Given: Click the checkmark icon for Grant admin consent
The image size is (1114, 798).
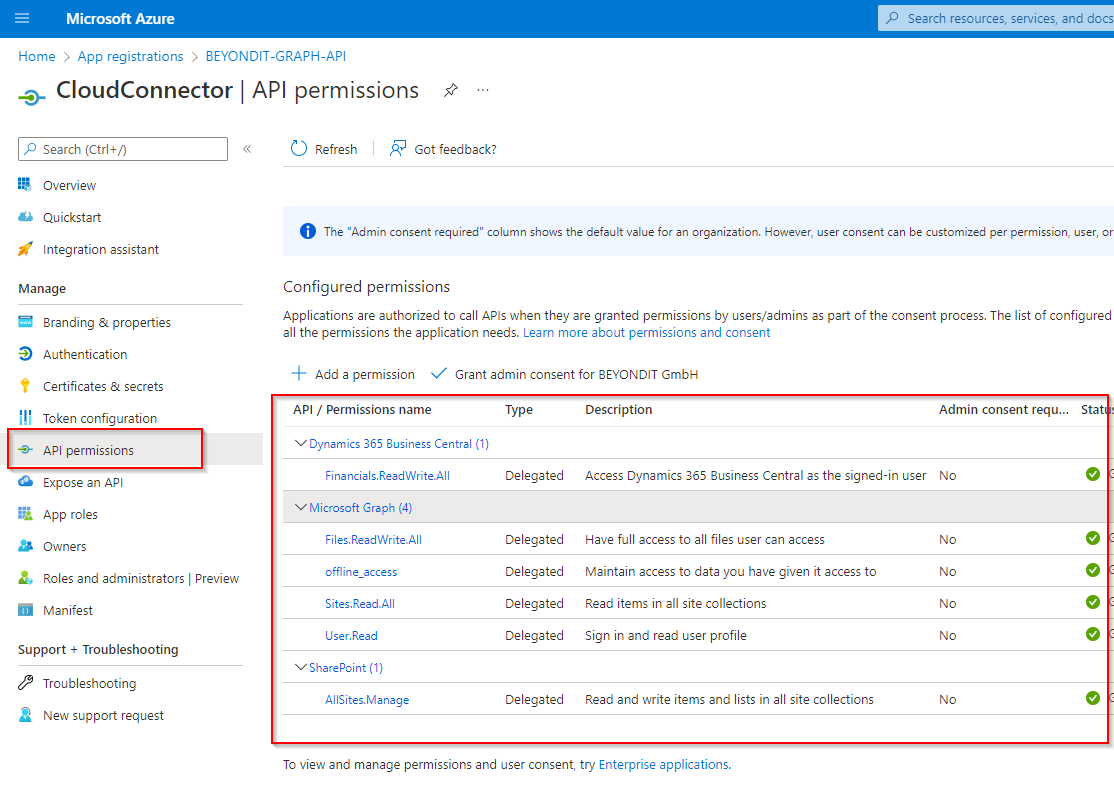Looking at the screenshot, I should pyautogui.click(x=439, y=373).
